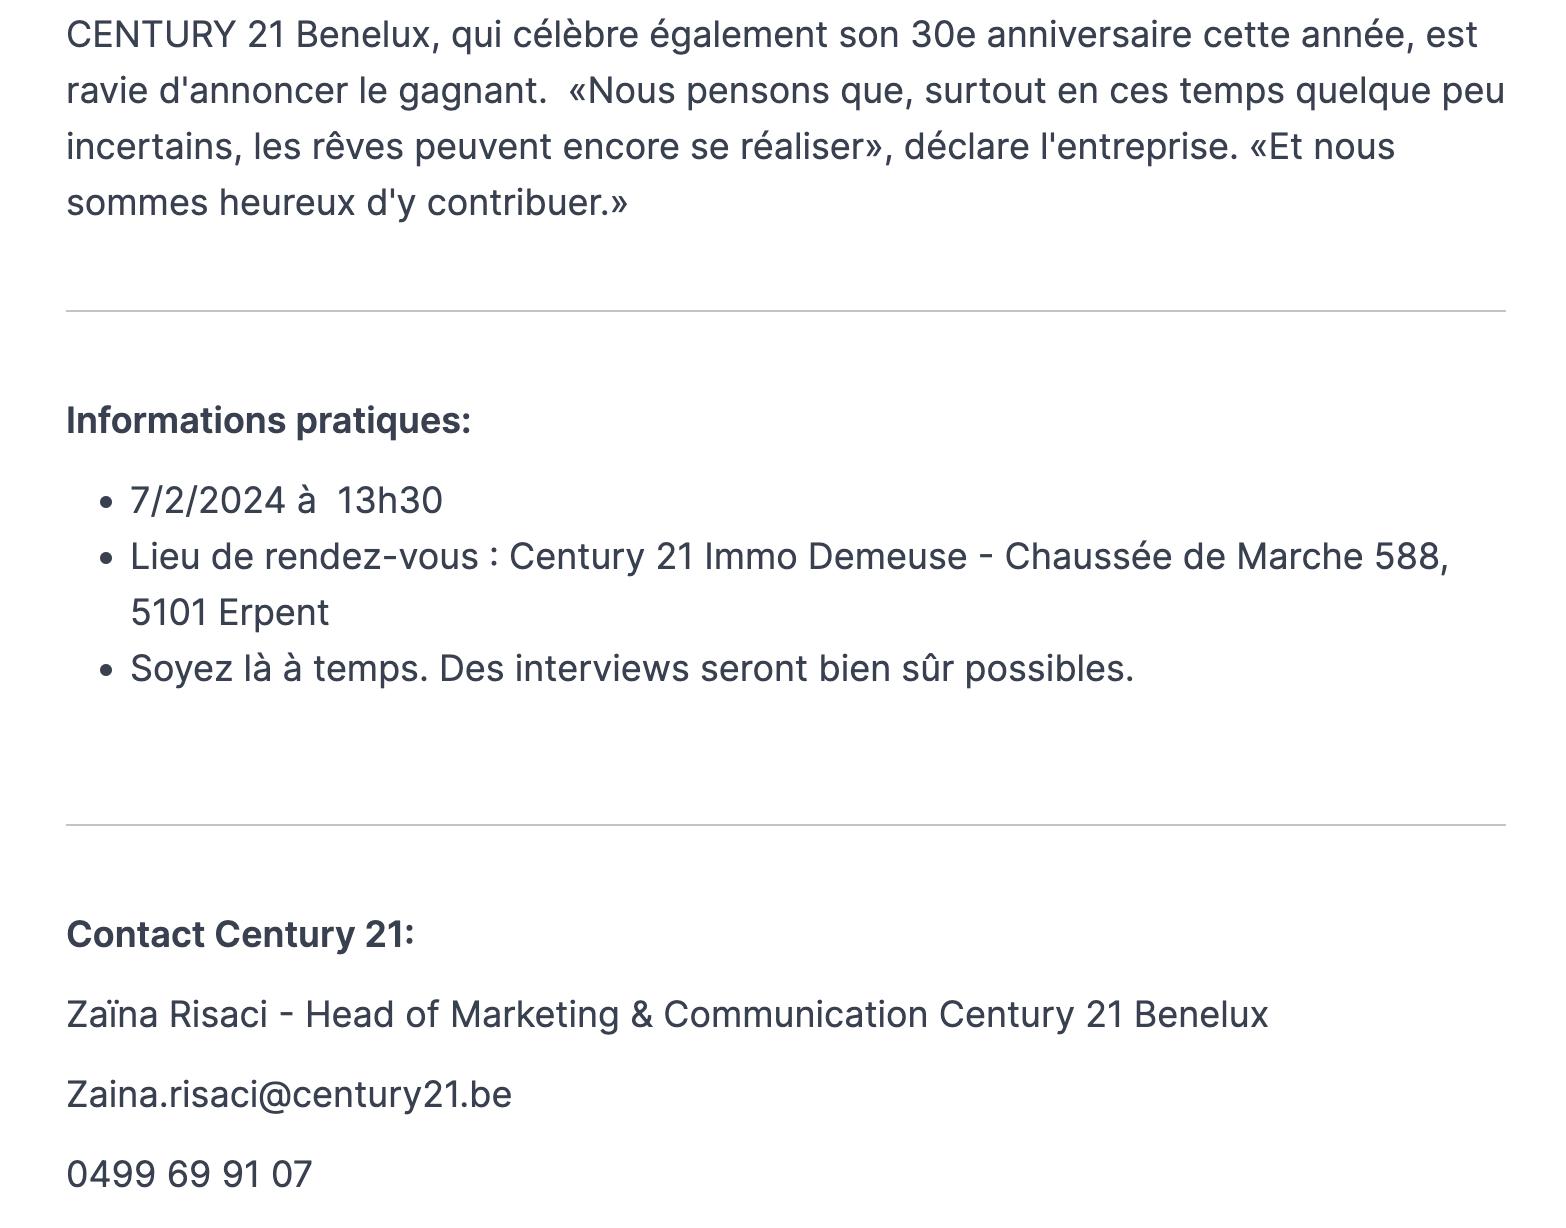Click 'Head of Marketing & Communication' title
This screenshot has height=1228, width=1566.
pyautogui.click(x=616, y=1014)
